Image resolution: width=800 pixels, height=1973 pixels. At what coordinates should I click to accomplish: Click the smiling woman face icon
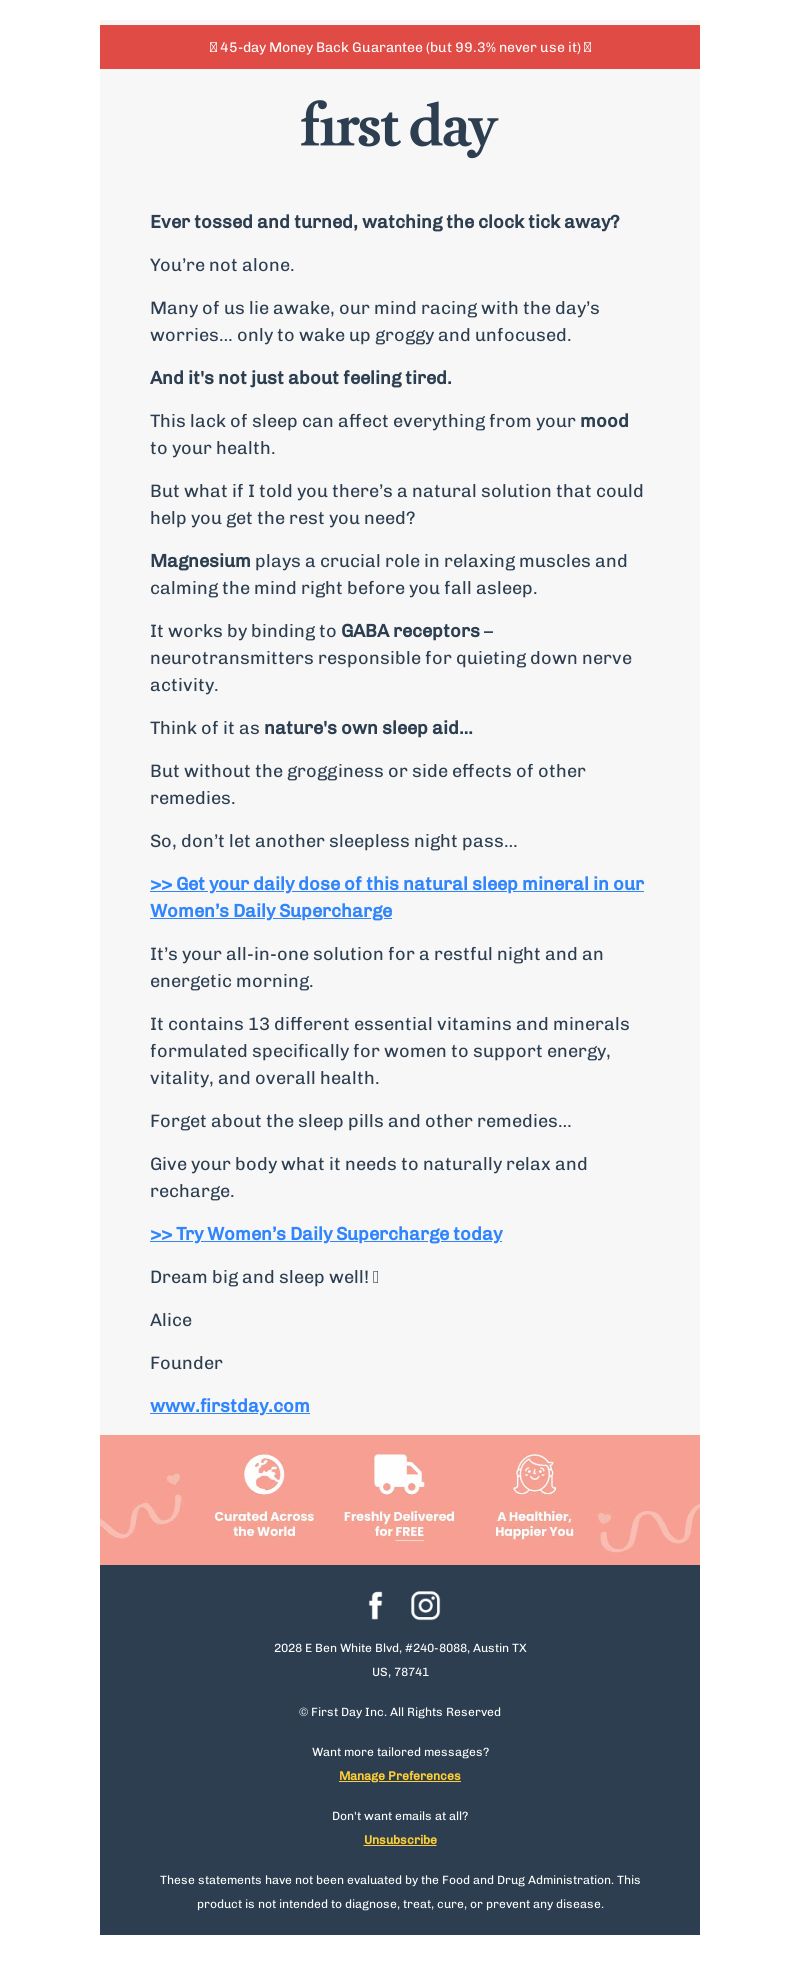(534, 1474)
